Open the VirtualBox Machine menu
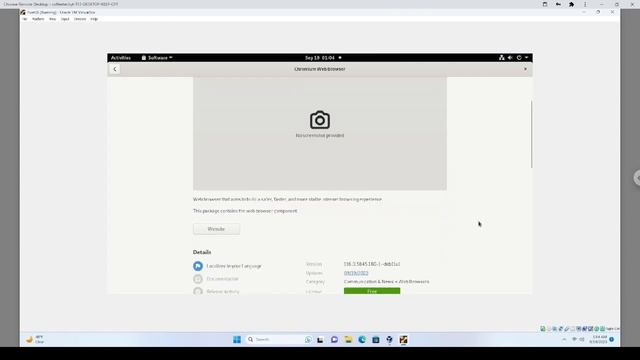 [38, 19]
